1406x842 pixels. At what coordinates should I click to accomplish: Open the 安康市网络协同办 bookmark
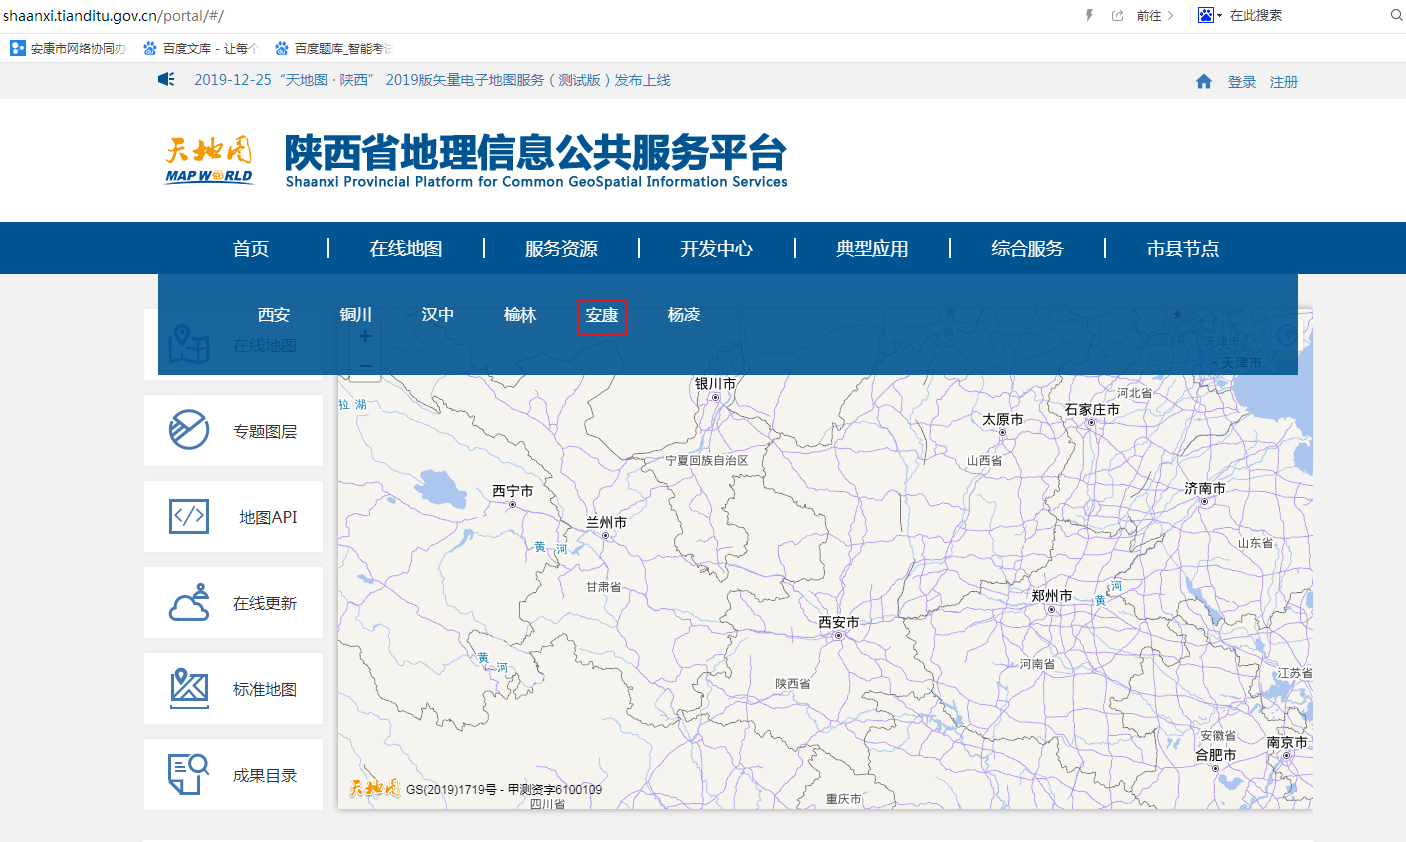coord(68,48)
